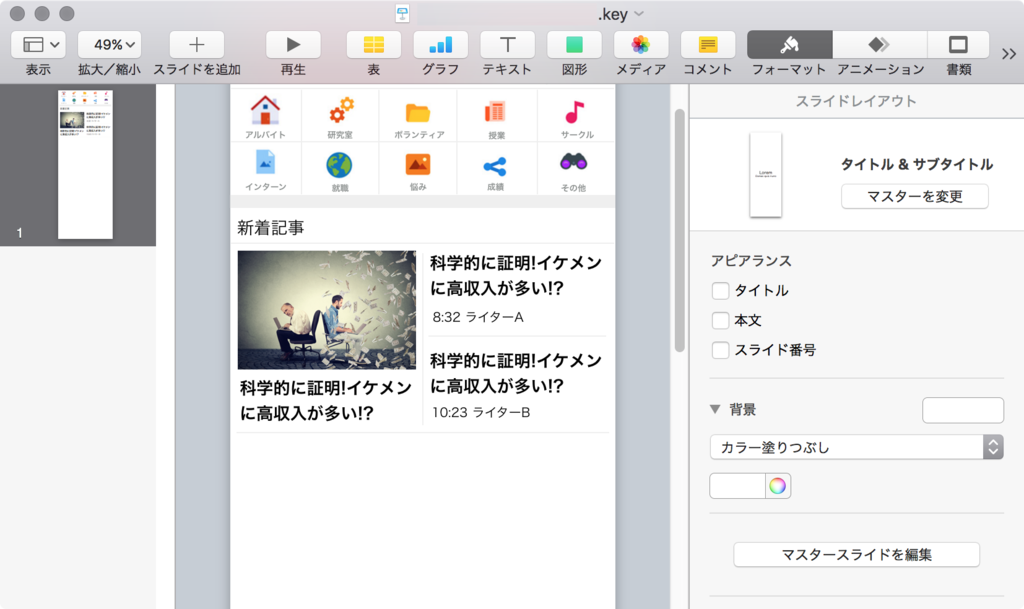1024x609 pixels.
Task: Click the white fill color well
Action: (x=737, y=486)
